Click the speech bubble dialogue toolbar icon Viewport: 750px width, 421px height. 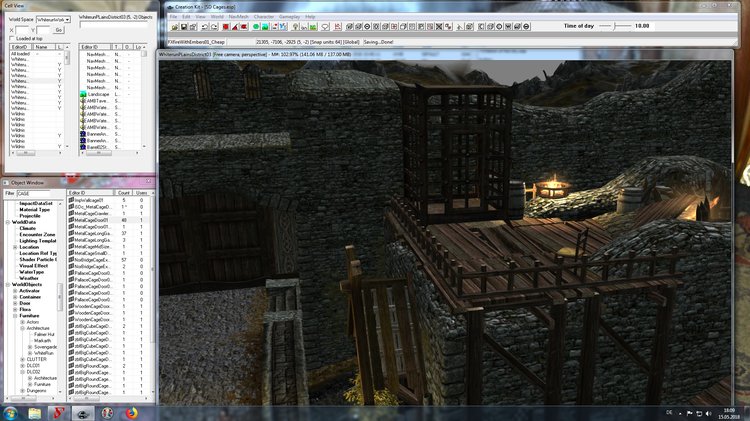[325, 27]
